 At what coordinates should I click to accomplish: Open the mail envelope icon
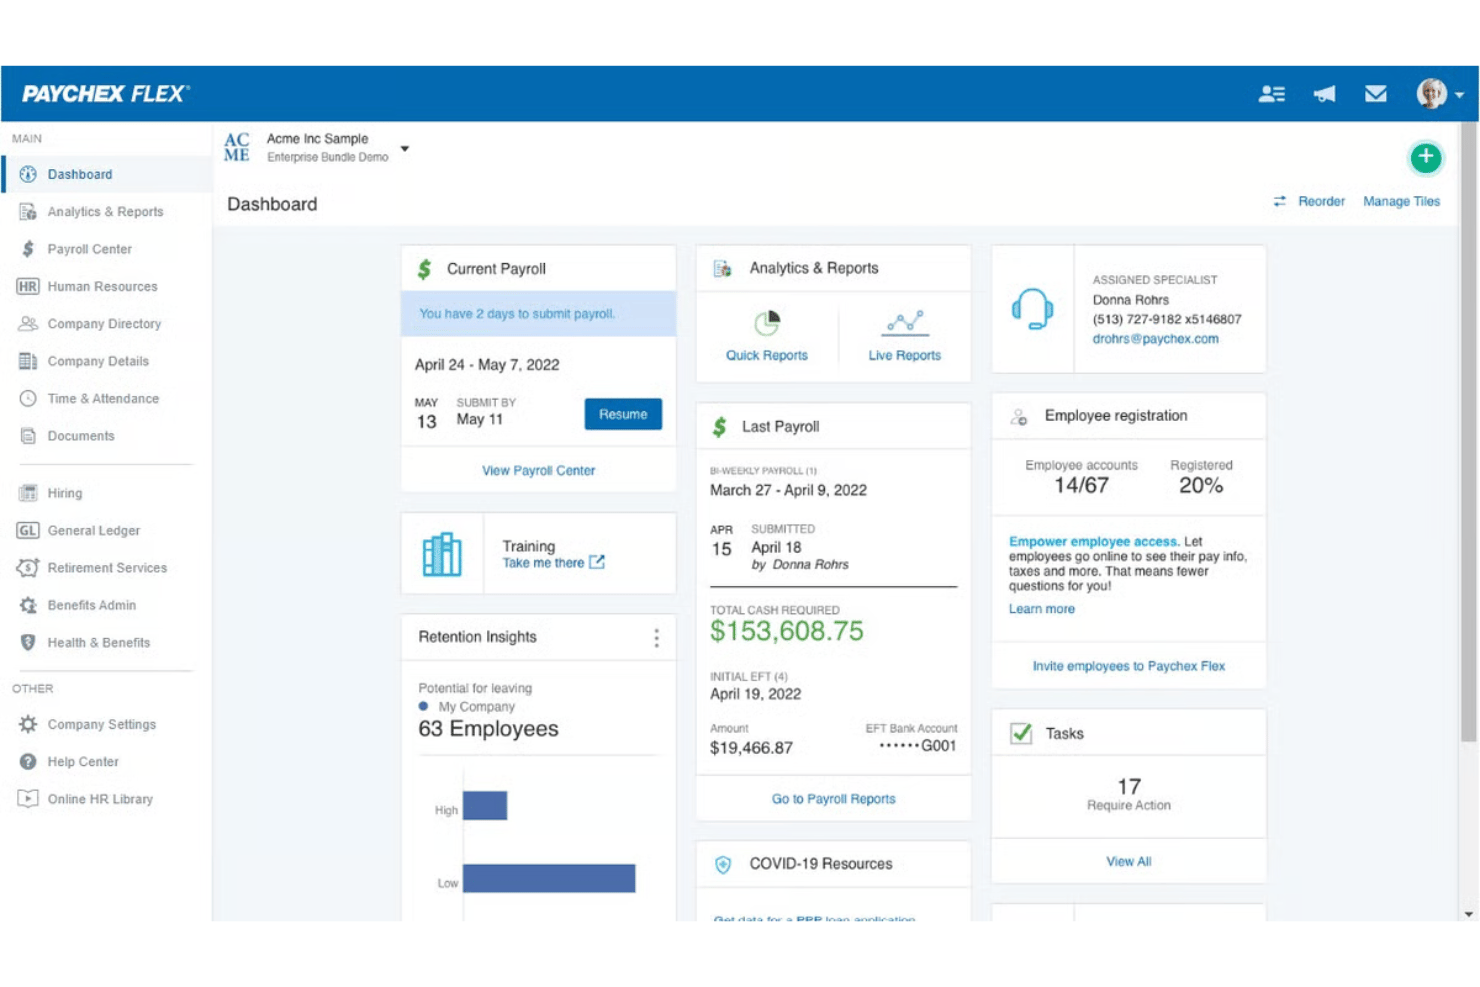tap(1376, 94)
